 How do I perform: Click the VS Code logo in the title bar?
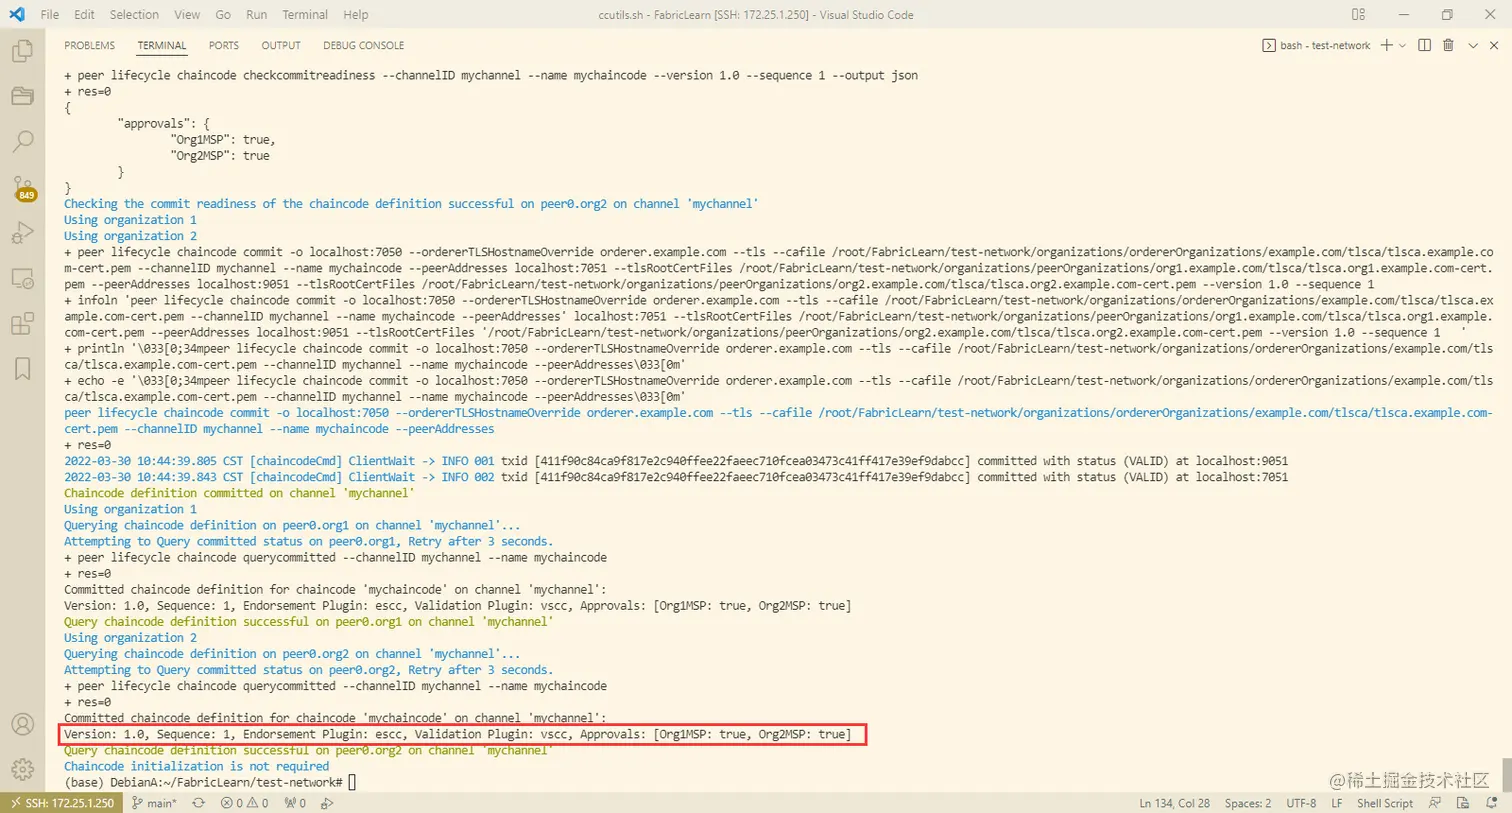[17, 14]
